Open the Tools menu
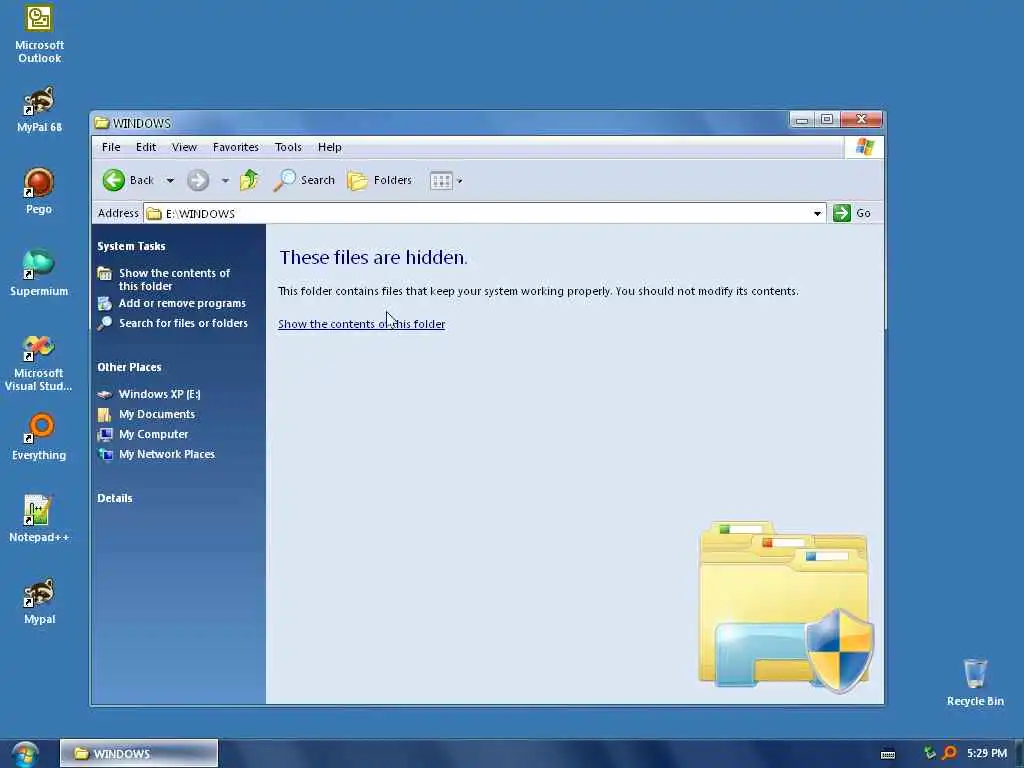The height and width of the screenshot is (768, 1024). (288, 147)
